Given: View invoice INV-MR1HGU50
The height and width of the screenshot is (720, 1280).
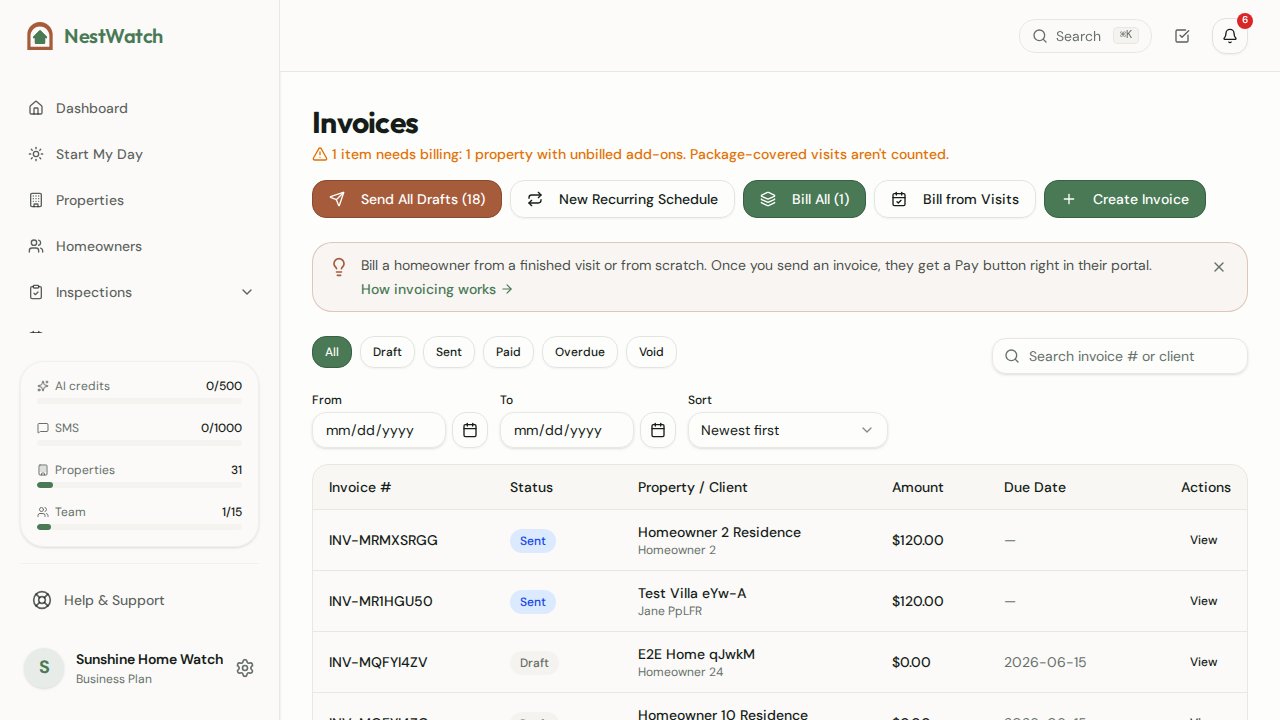Looking at the screenshot, I should point(1203,601).
